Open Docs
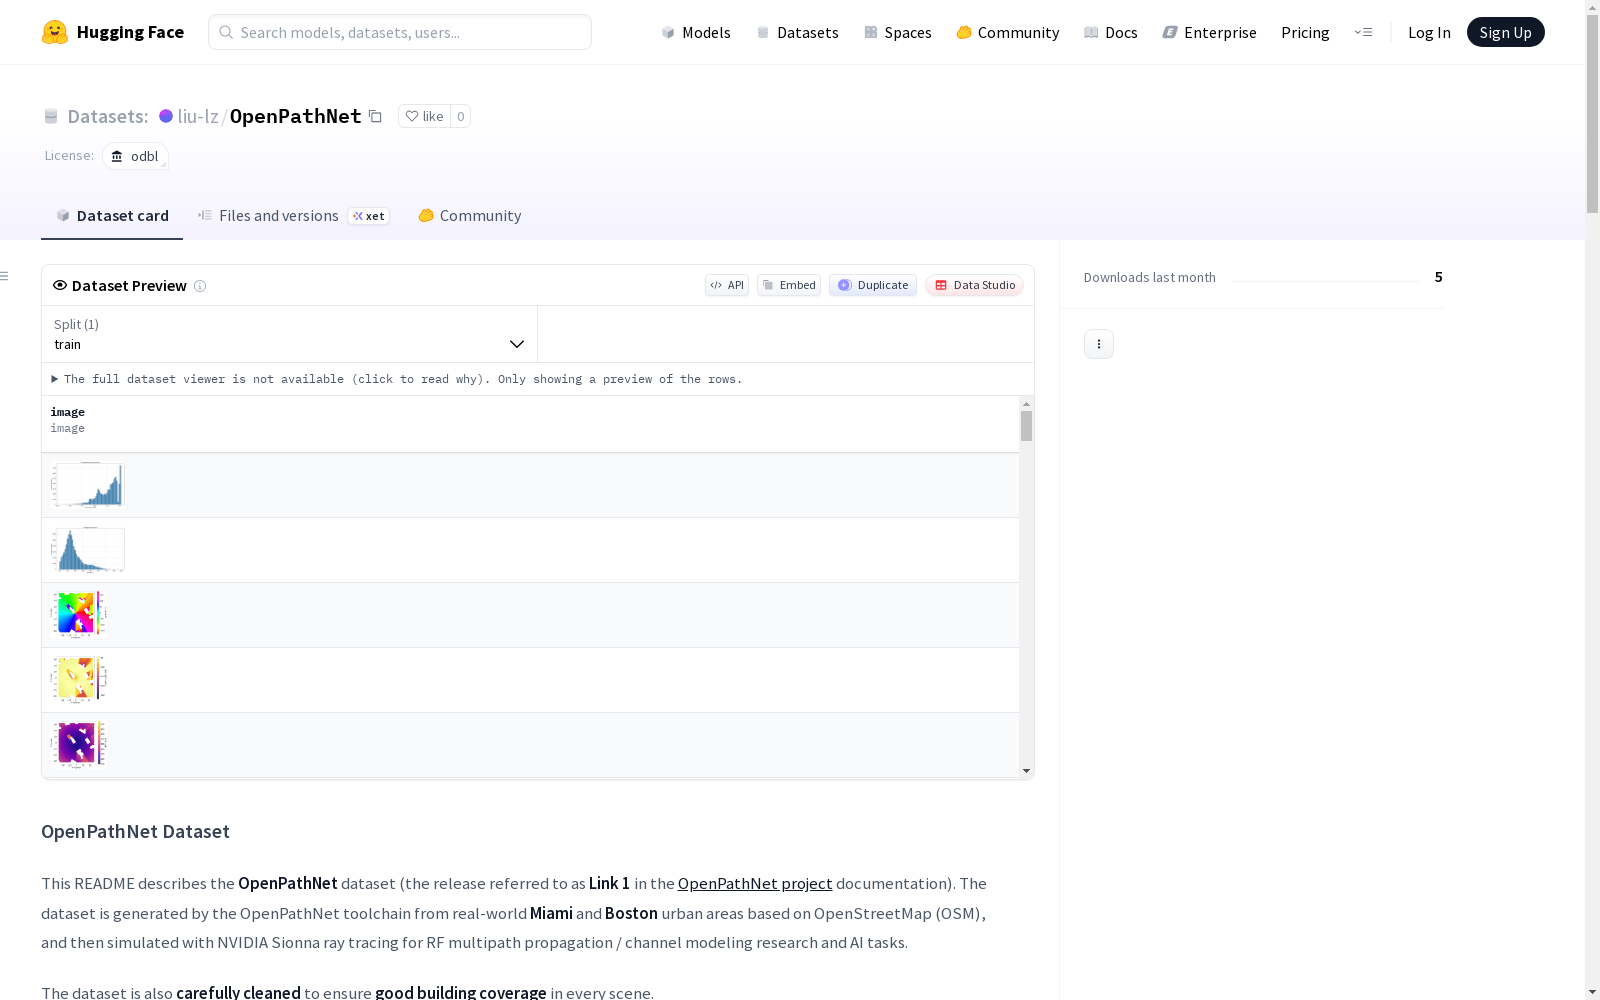 coord(1111,32)
